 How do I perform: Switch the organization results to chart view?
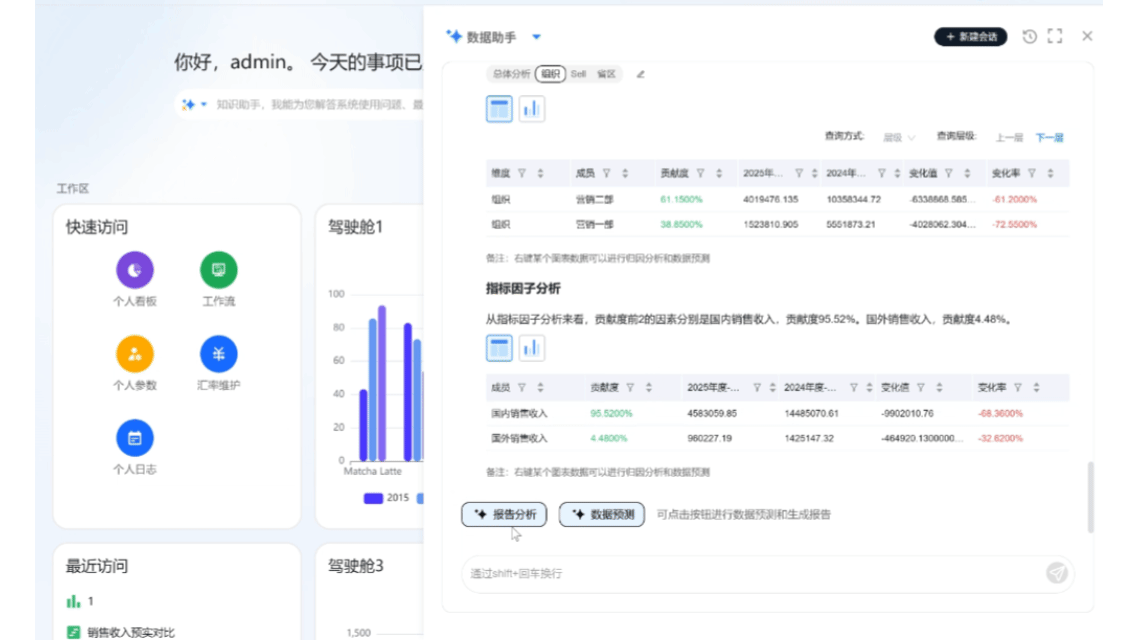(x=532, y=109)
